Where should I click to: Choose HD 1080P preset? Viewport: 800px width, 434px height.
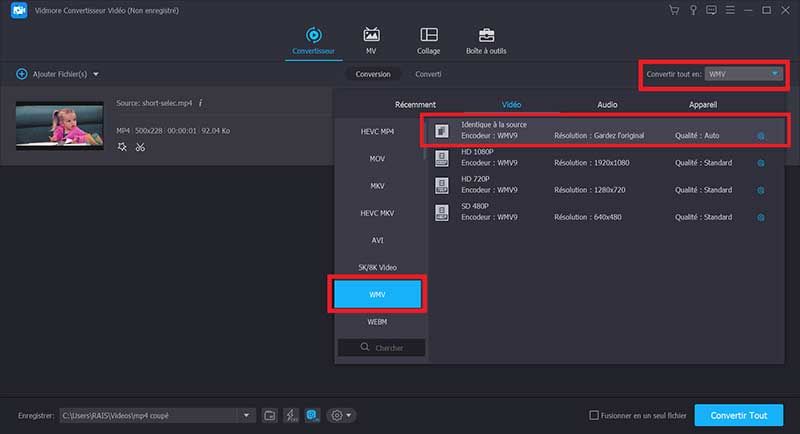(605, 158)
